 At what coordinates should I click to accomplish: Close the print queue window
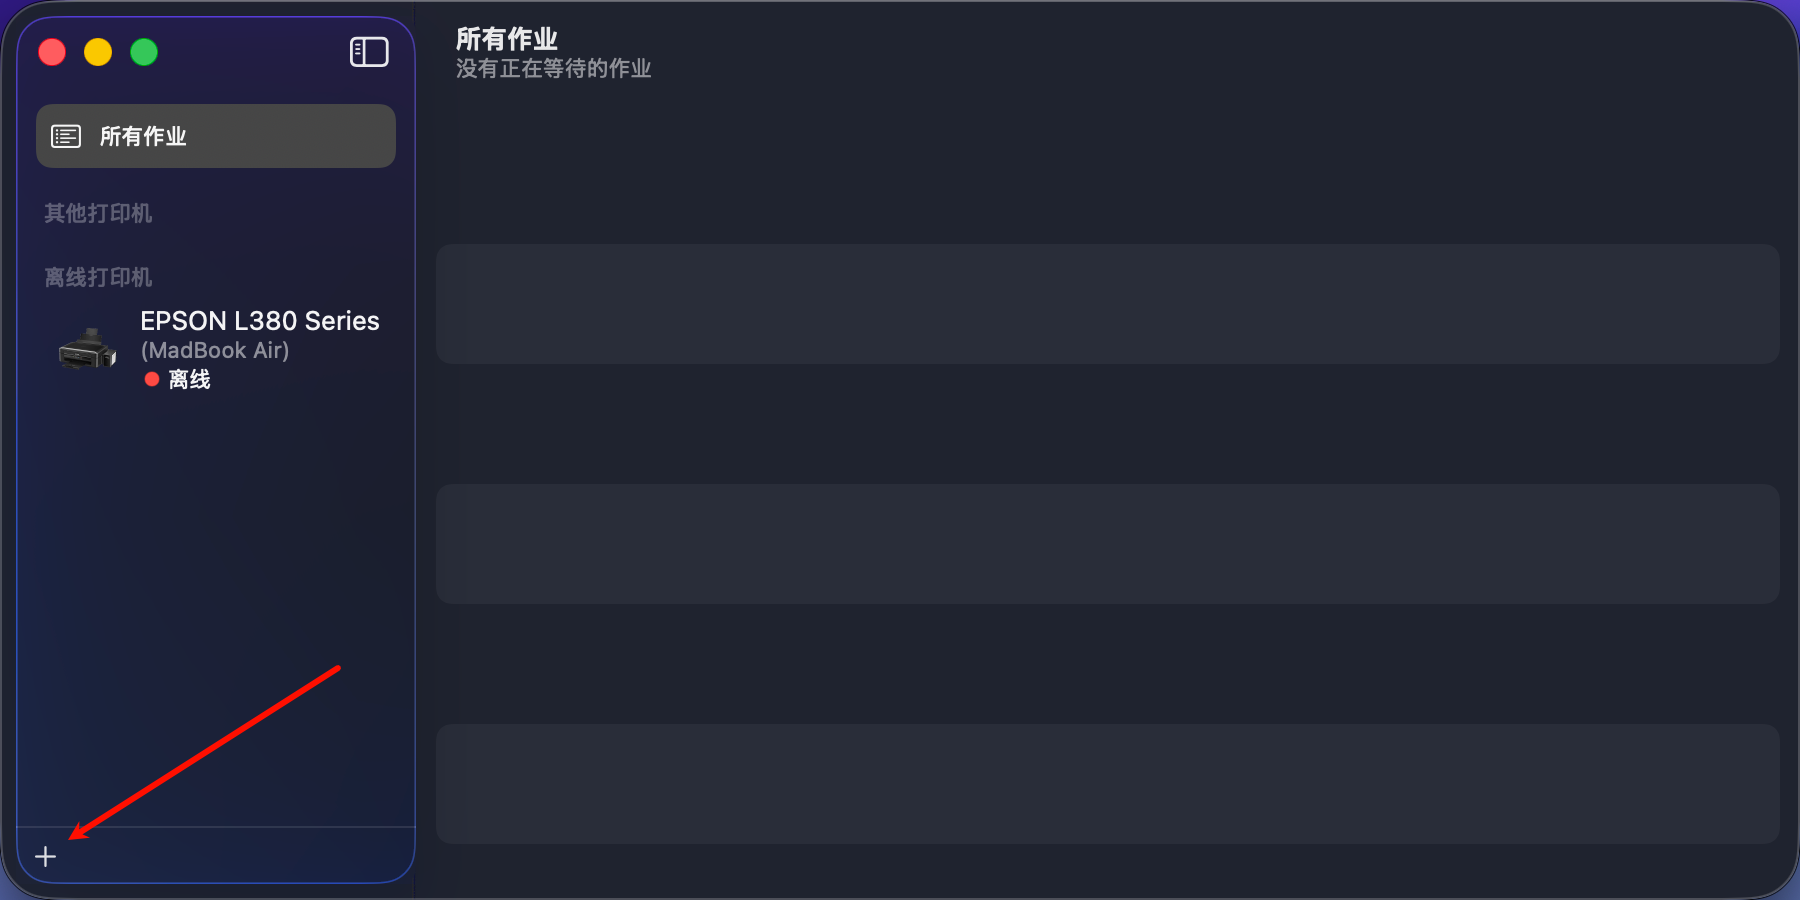52,52
